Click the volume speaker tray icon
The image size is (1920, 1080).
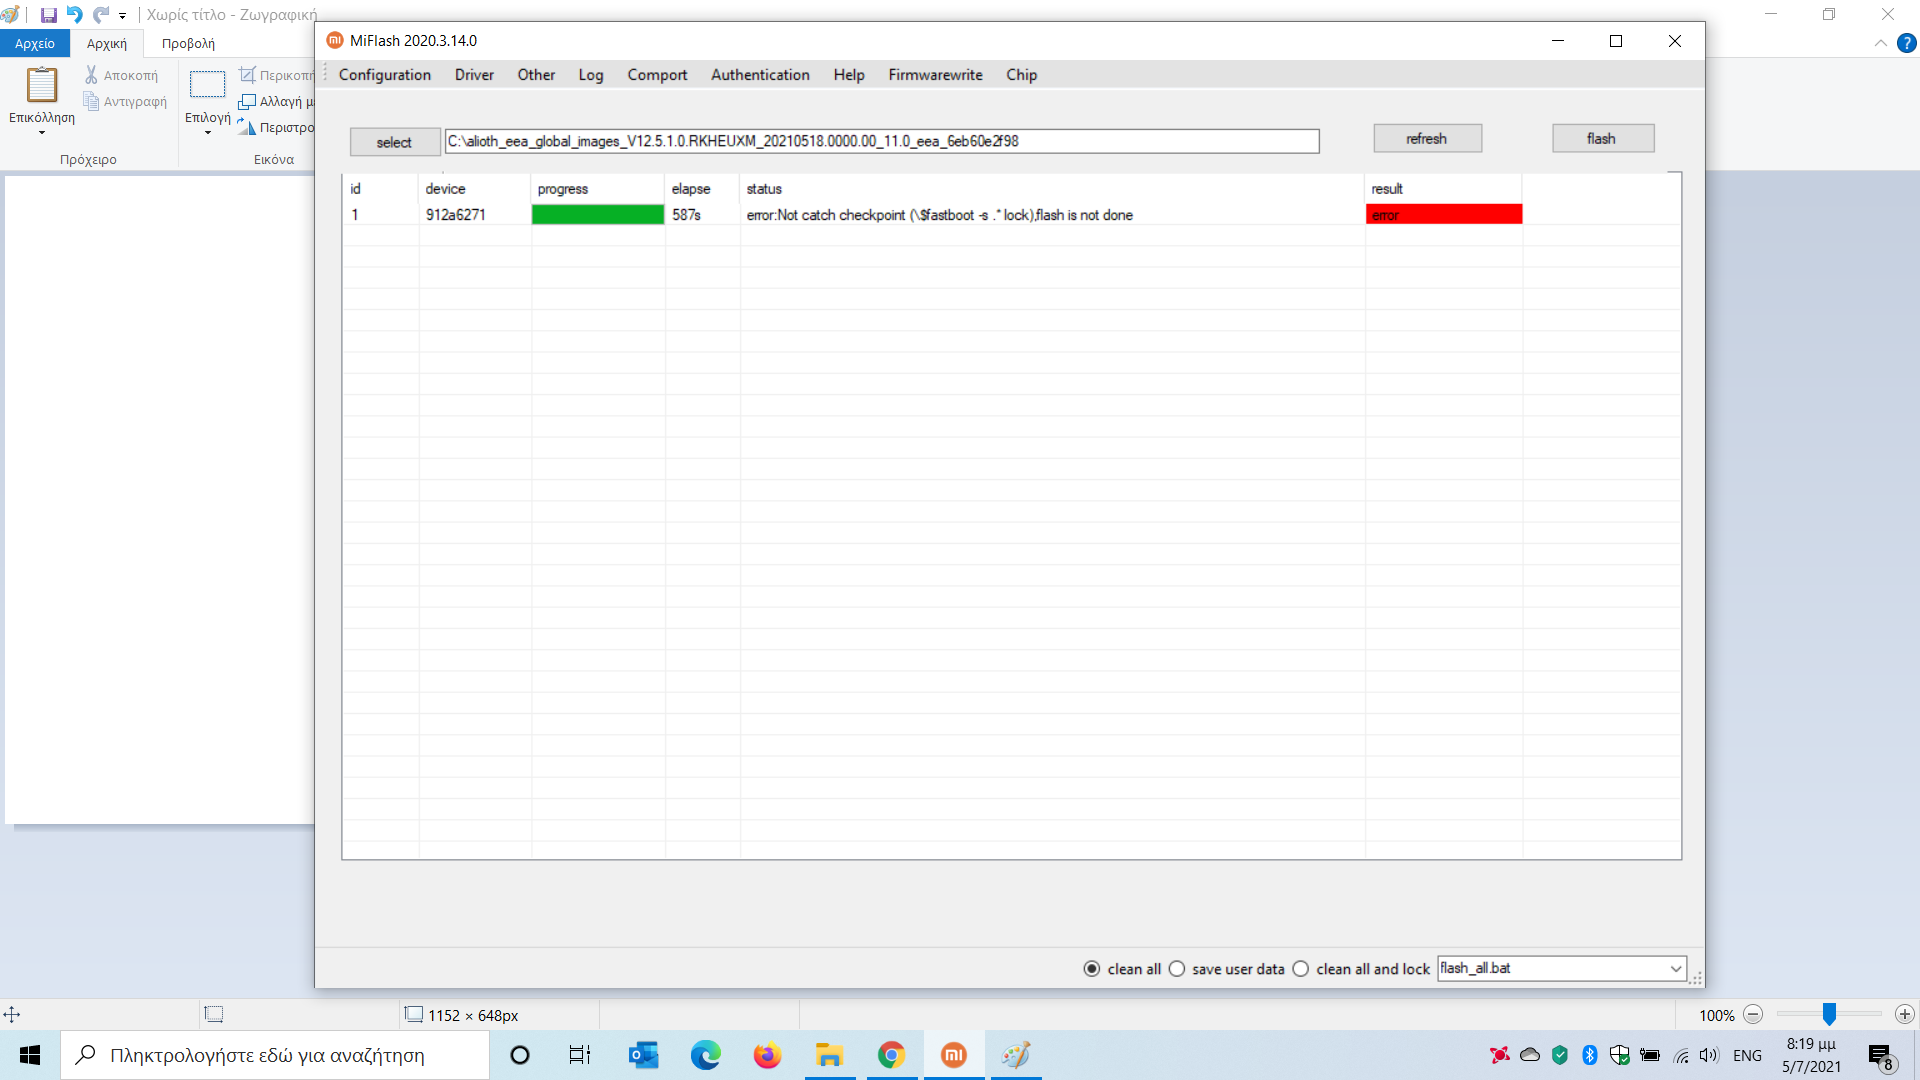click(x=1709, y=1055)
